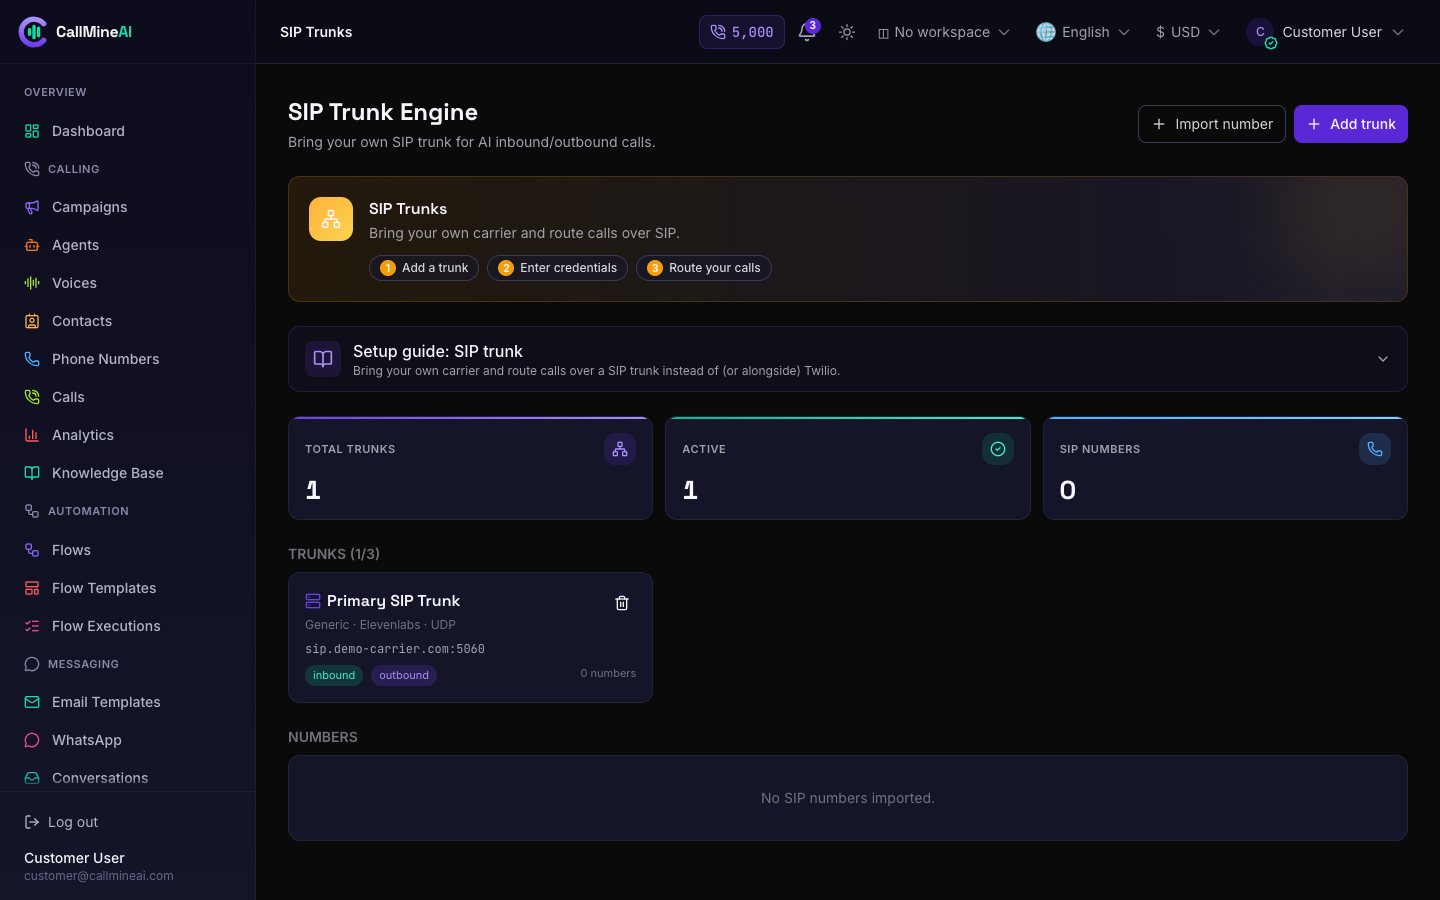
Task: Click the Add trunk button
Action: click(1351, 124)
